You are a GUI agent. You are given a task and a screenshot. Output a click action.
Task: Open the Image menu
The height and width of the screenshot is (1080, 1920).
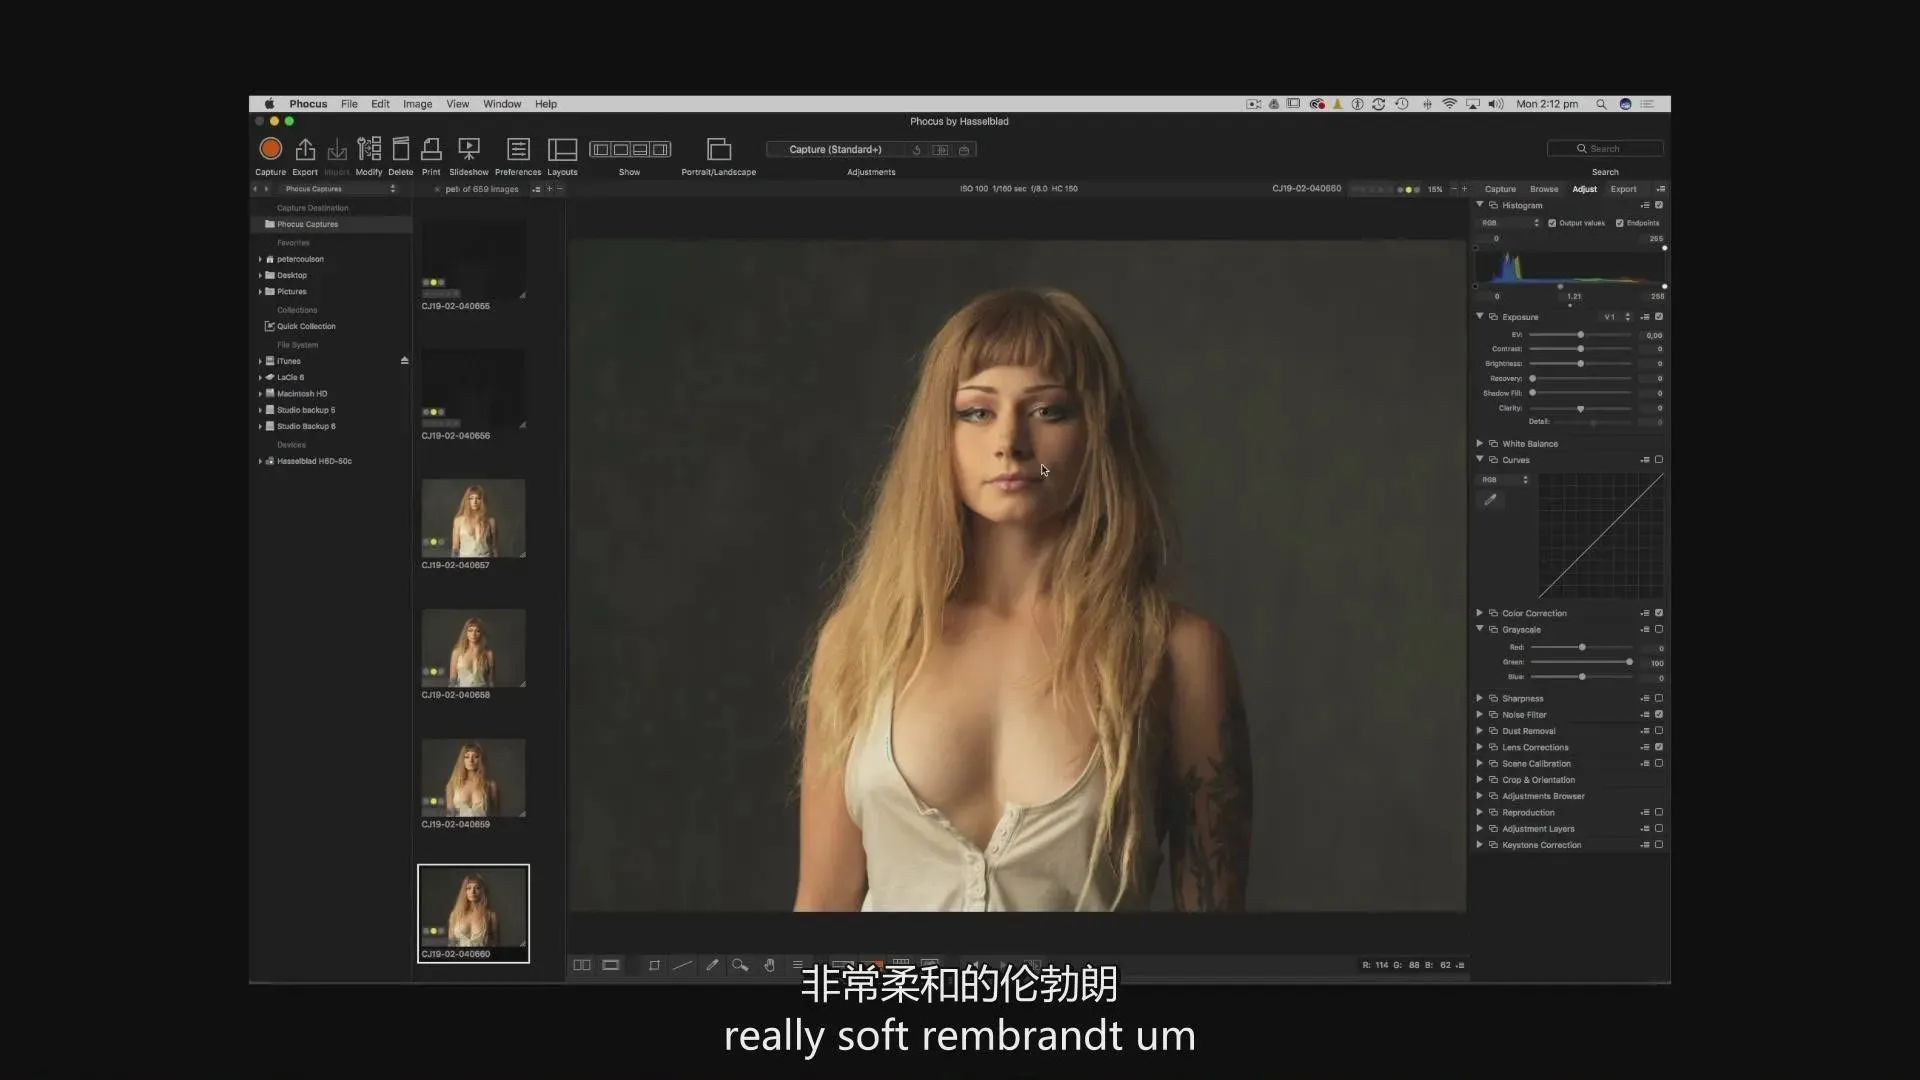pyautogui.click(x=417, y=104)
